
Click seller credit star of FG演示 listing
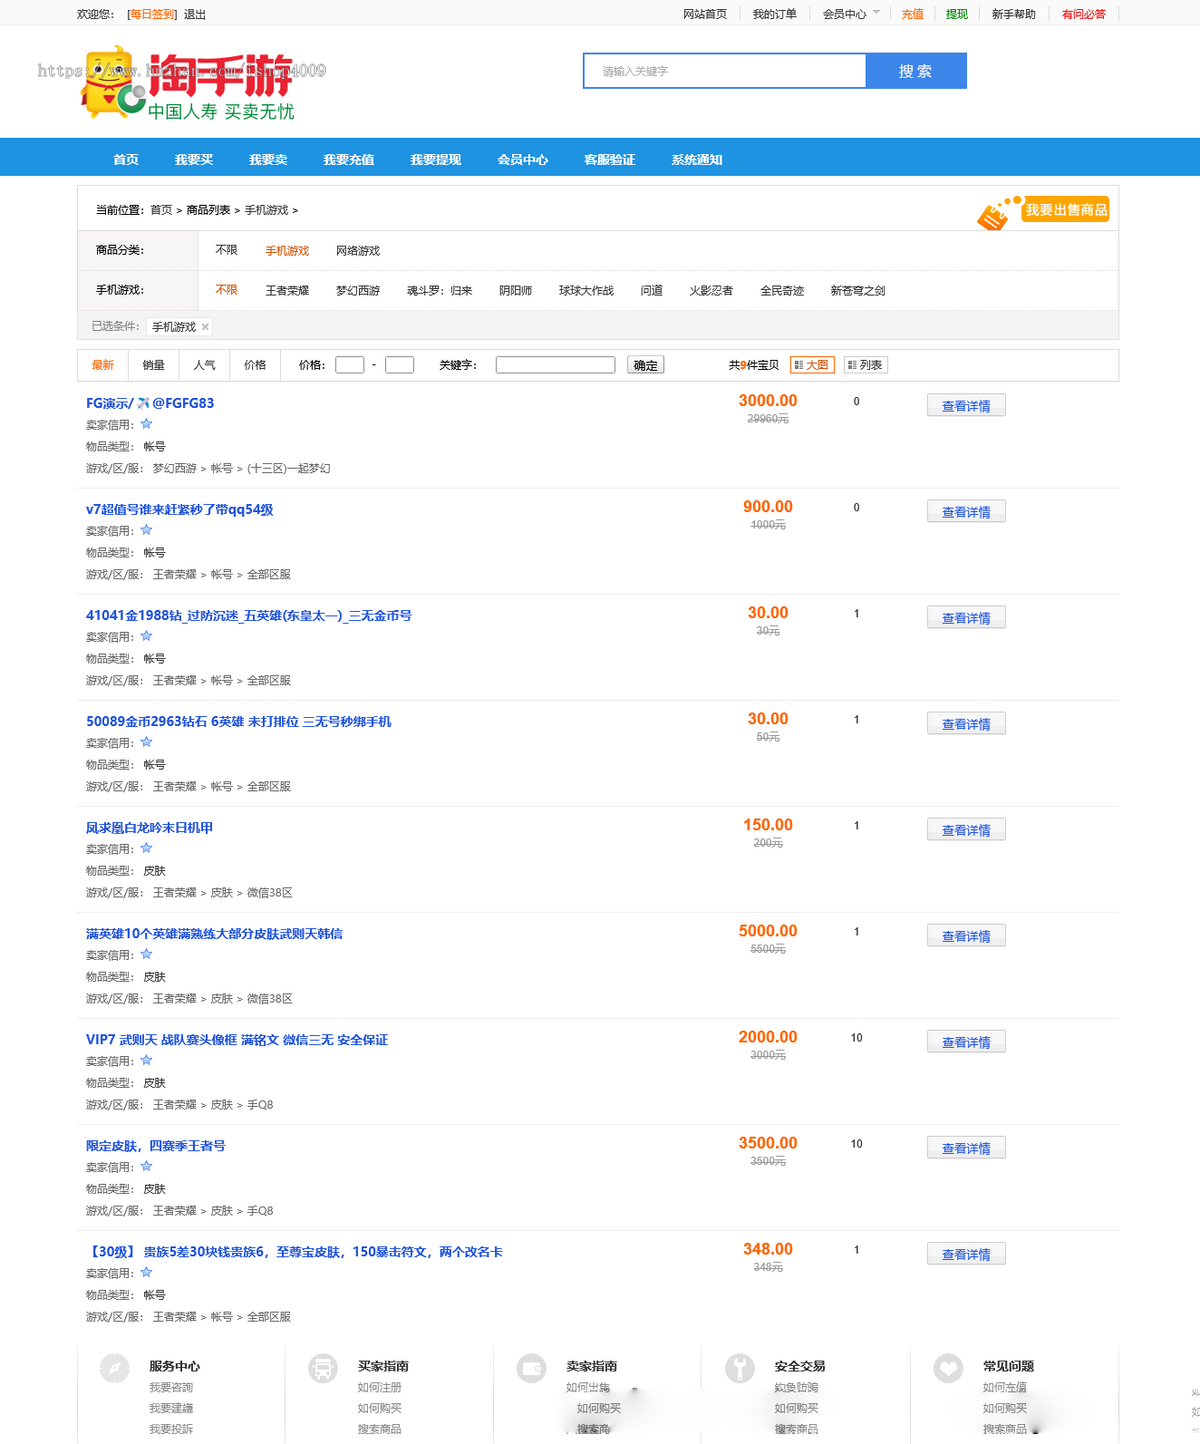146,424
